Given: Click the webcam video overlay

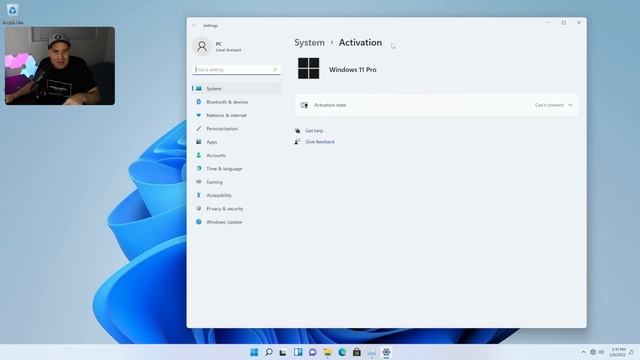Looking at the screenshot, I should 60,66.
